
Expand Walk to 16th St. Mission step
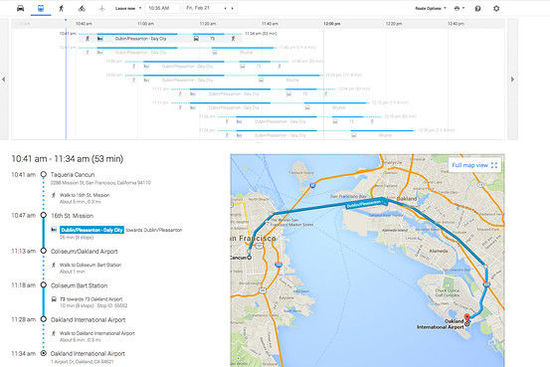(x=85, y=195)
